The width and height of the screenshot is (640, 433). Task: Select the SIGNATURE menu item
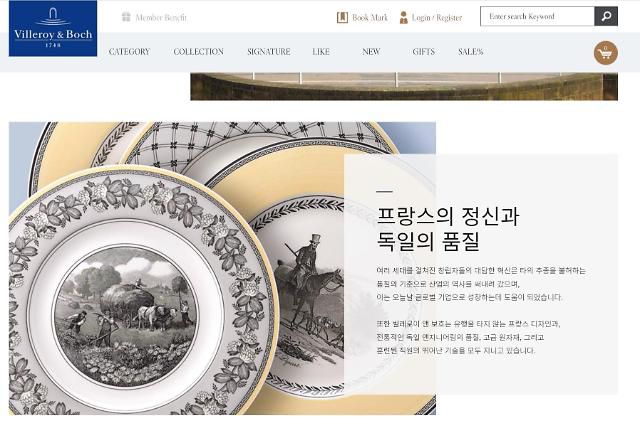269,52
